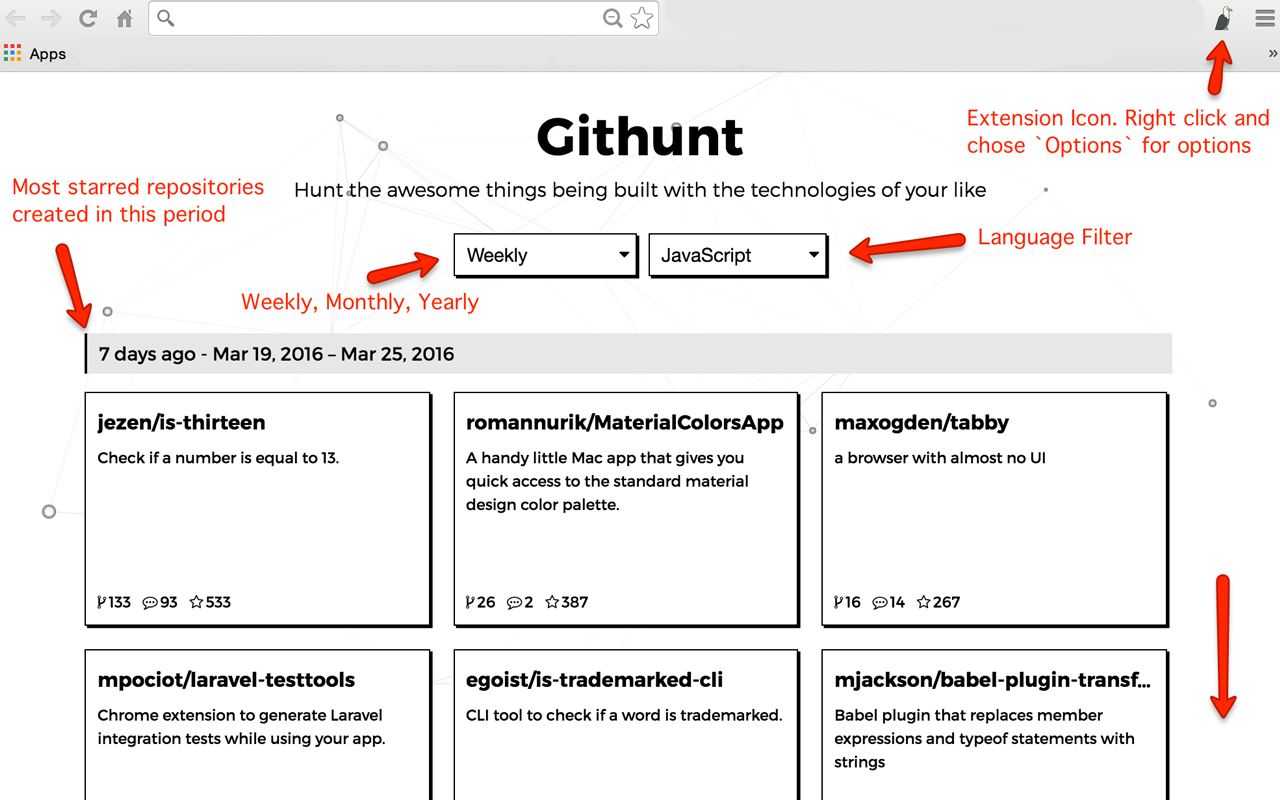Click the comments icon on MaterialColorsApp card

tap(515, 602)
